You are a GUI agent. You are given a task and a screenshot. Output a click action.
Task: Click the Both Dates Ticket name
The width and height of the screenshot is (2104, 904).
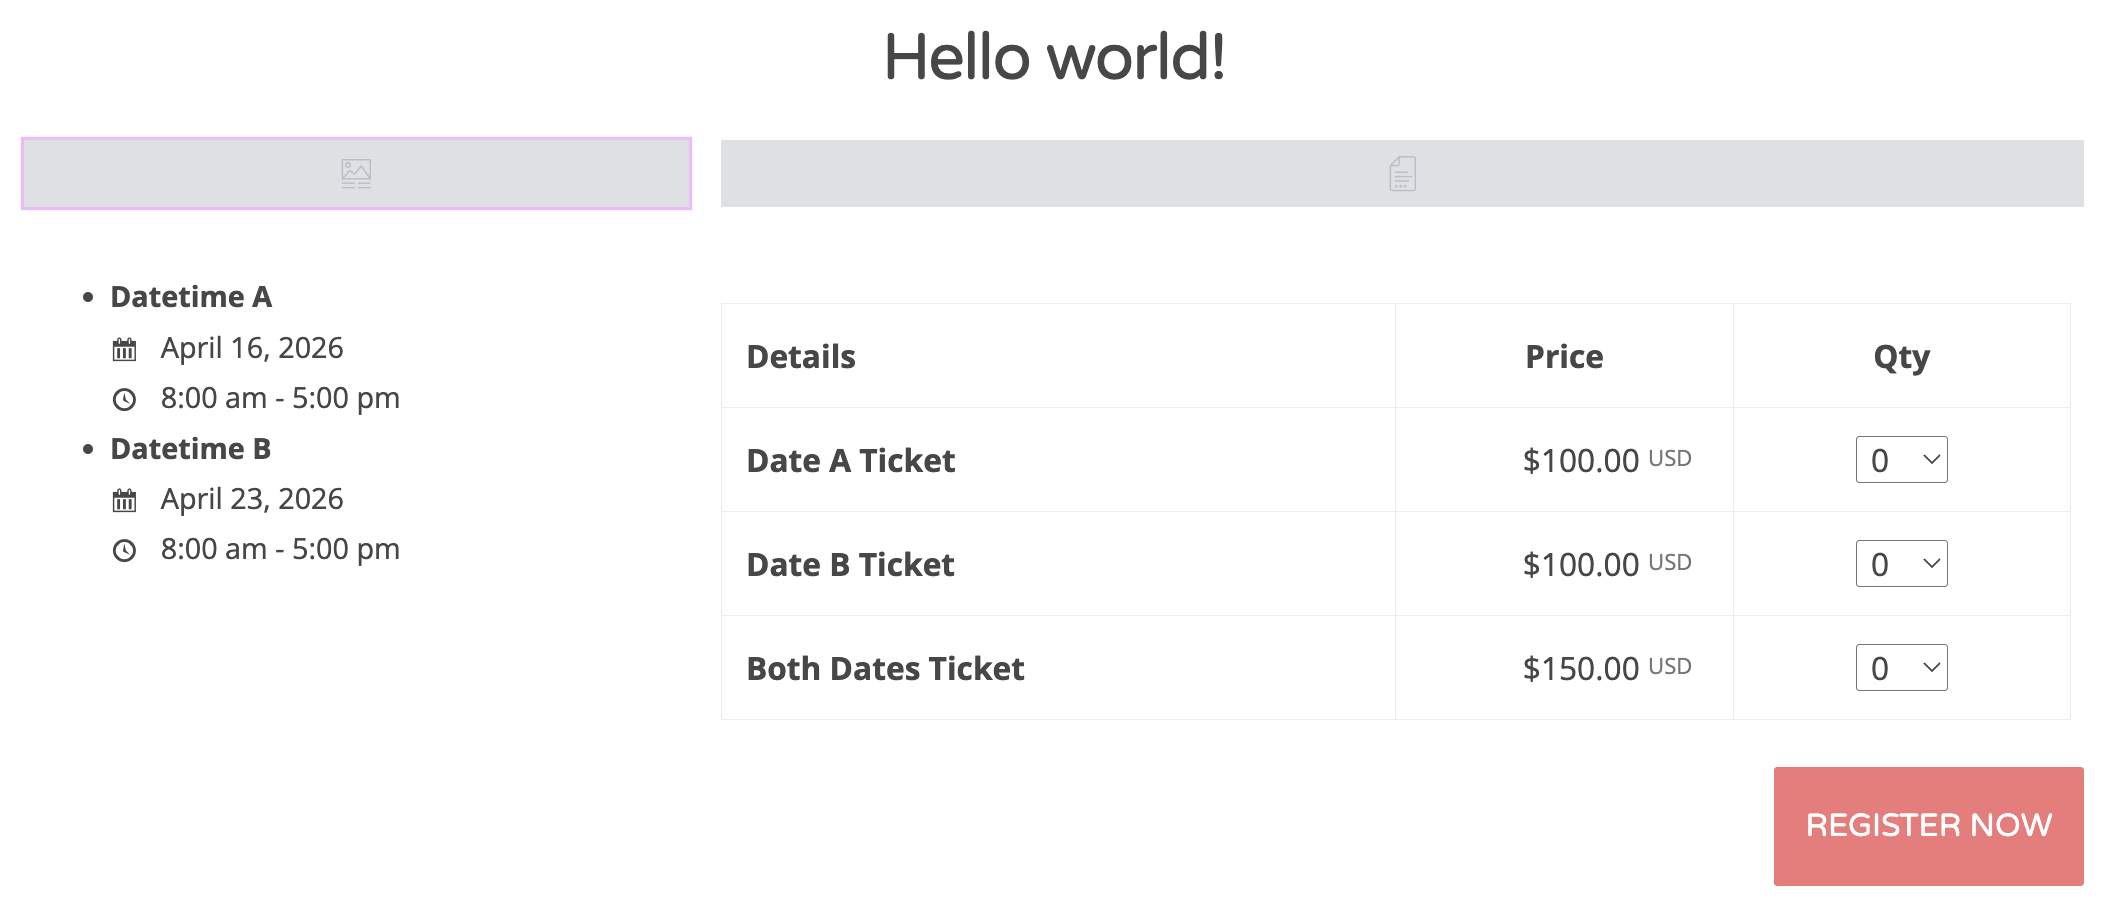(885, 669)
